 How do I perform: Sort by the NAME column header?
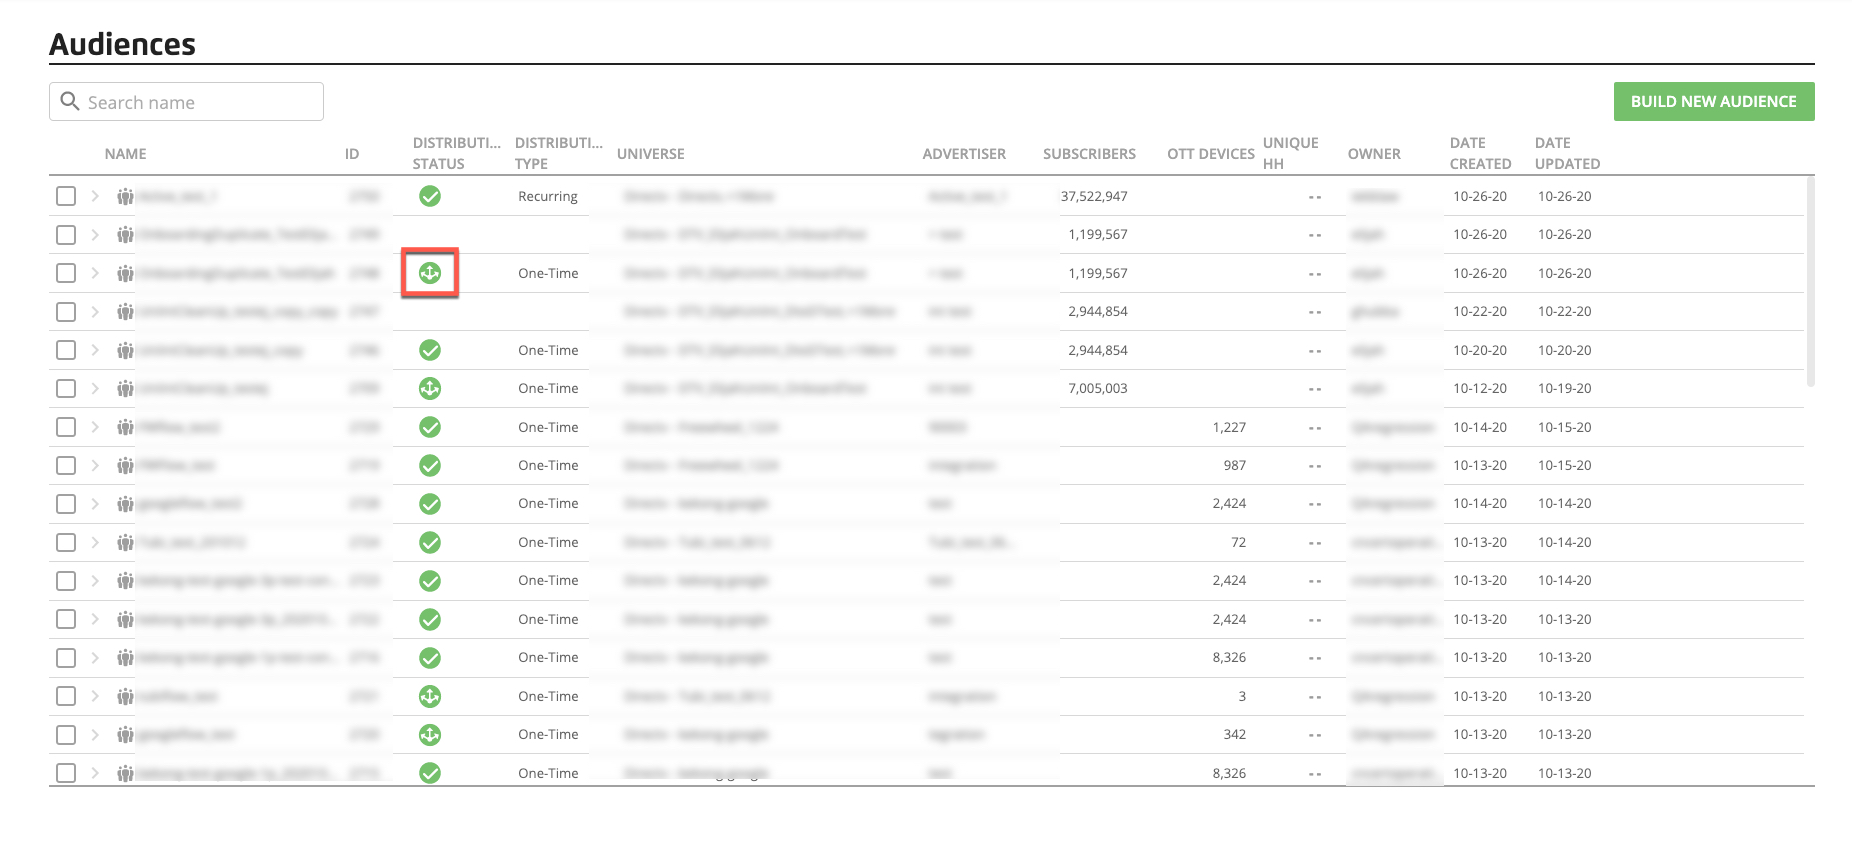pos(126,154)
